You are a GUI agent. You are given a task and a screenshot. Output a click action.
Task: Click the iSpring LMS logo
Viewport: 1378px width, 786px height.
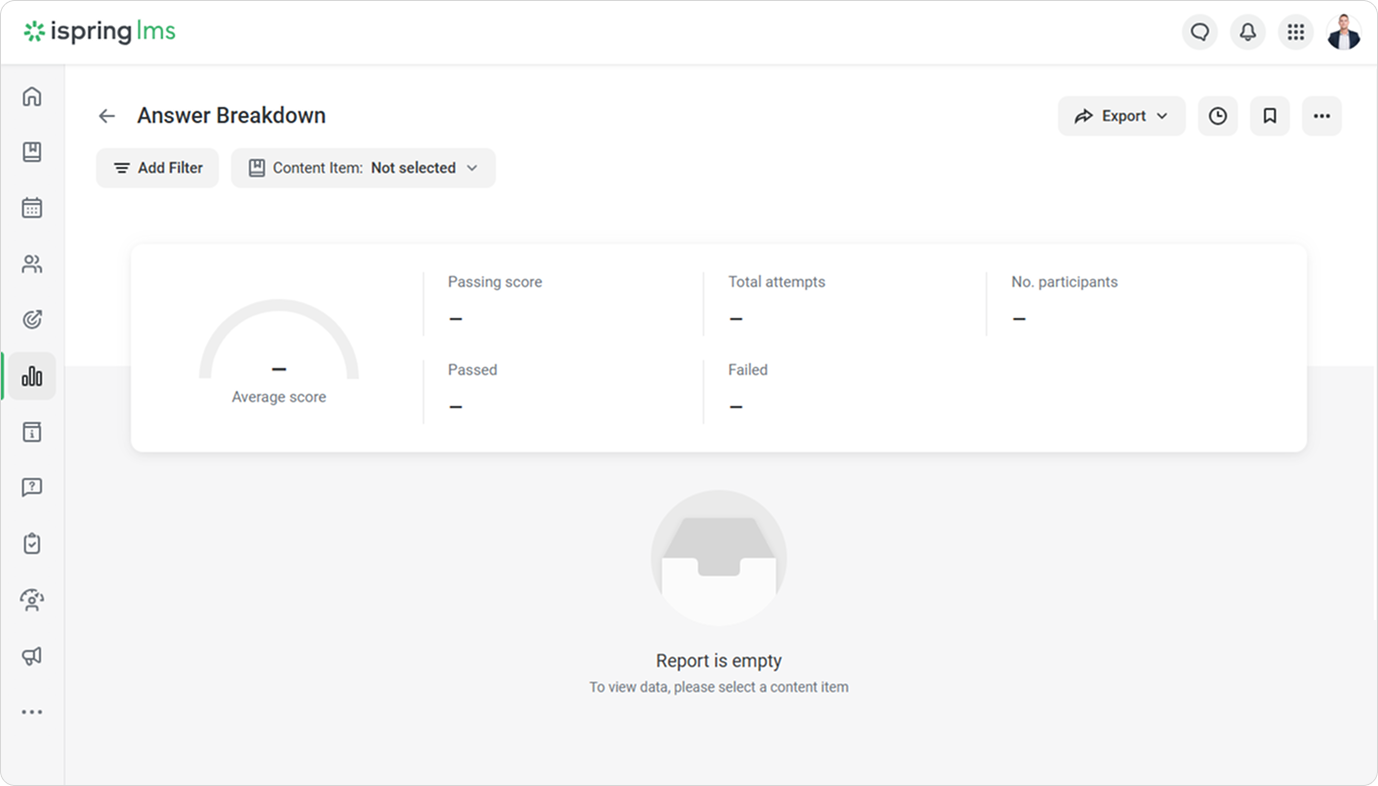click(x=100, y=32)
